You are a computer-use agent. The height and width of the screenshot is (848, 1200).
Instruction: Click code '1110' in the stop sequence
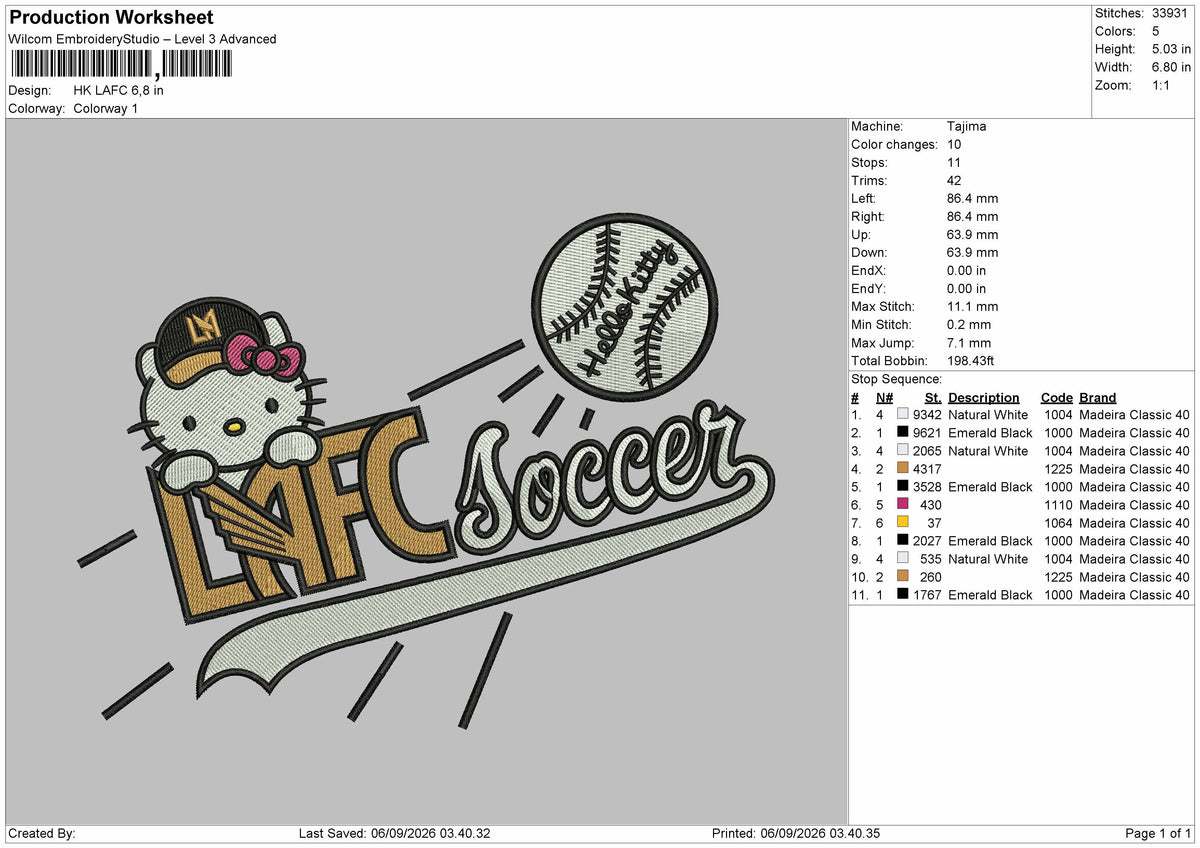[1058, 505]
